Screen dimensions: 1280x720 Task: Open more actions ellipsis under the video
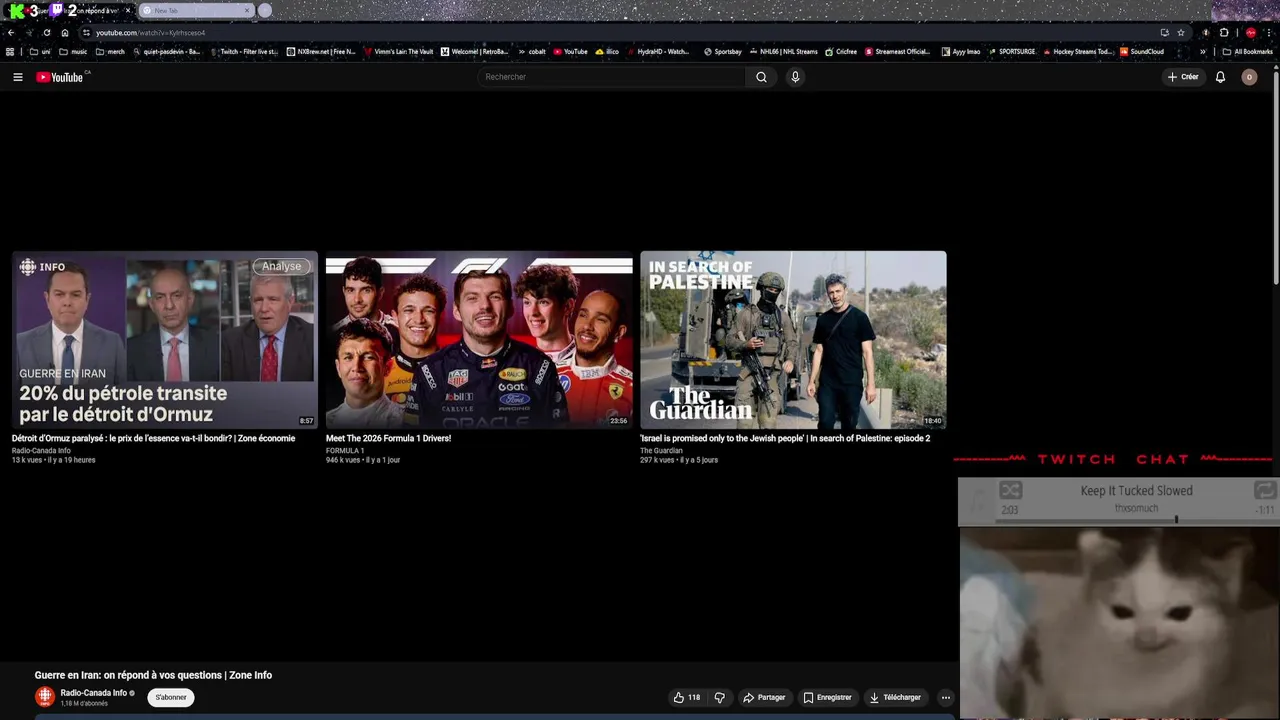point(945,697)
